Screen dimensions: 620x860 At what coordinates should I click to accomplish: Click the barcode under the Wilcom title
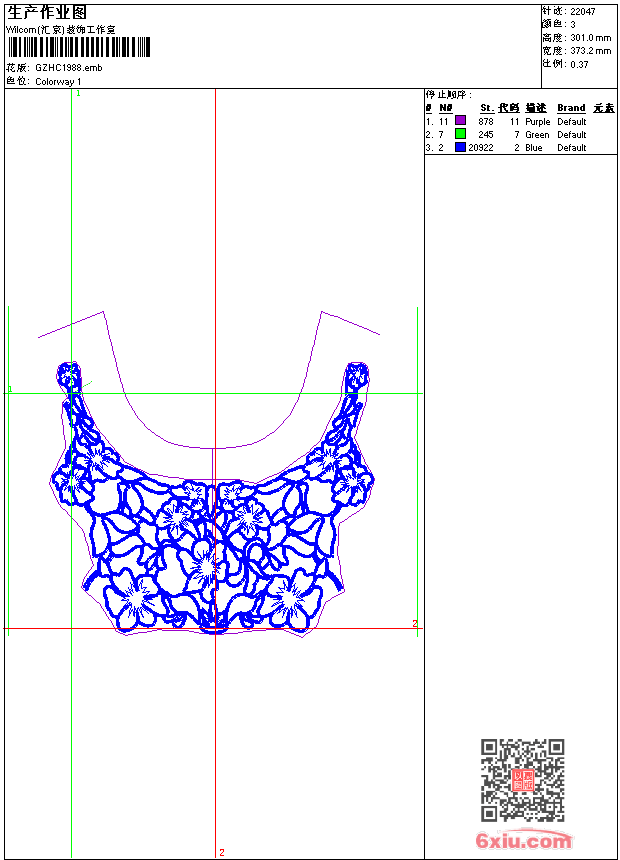pos(79,47)
